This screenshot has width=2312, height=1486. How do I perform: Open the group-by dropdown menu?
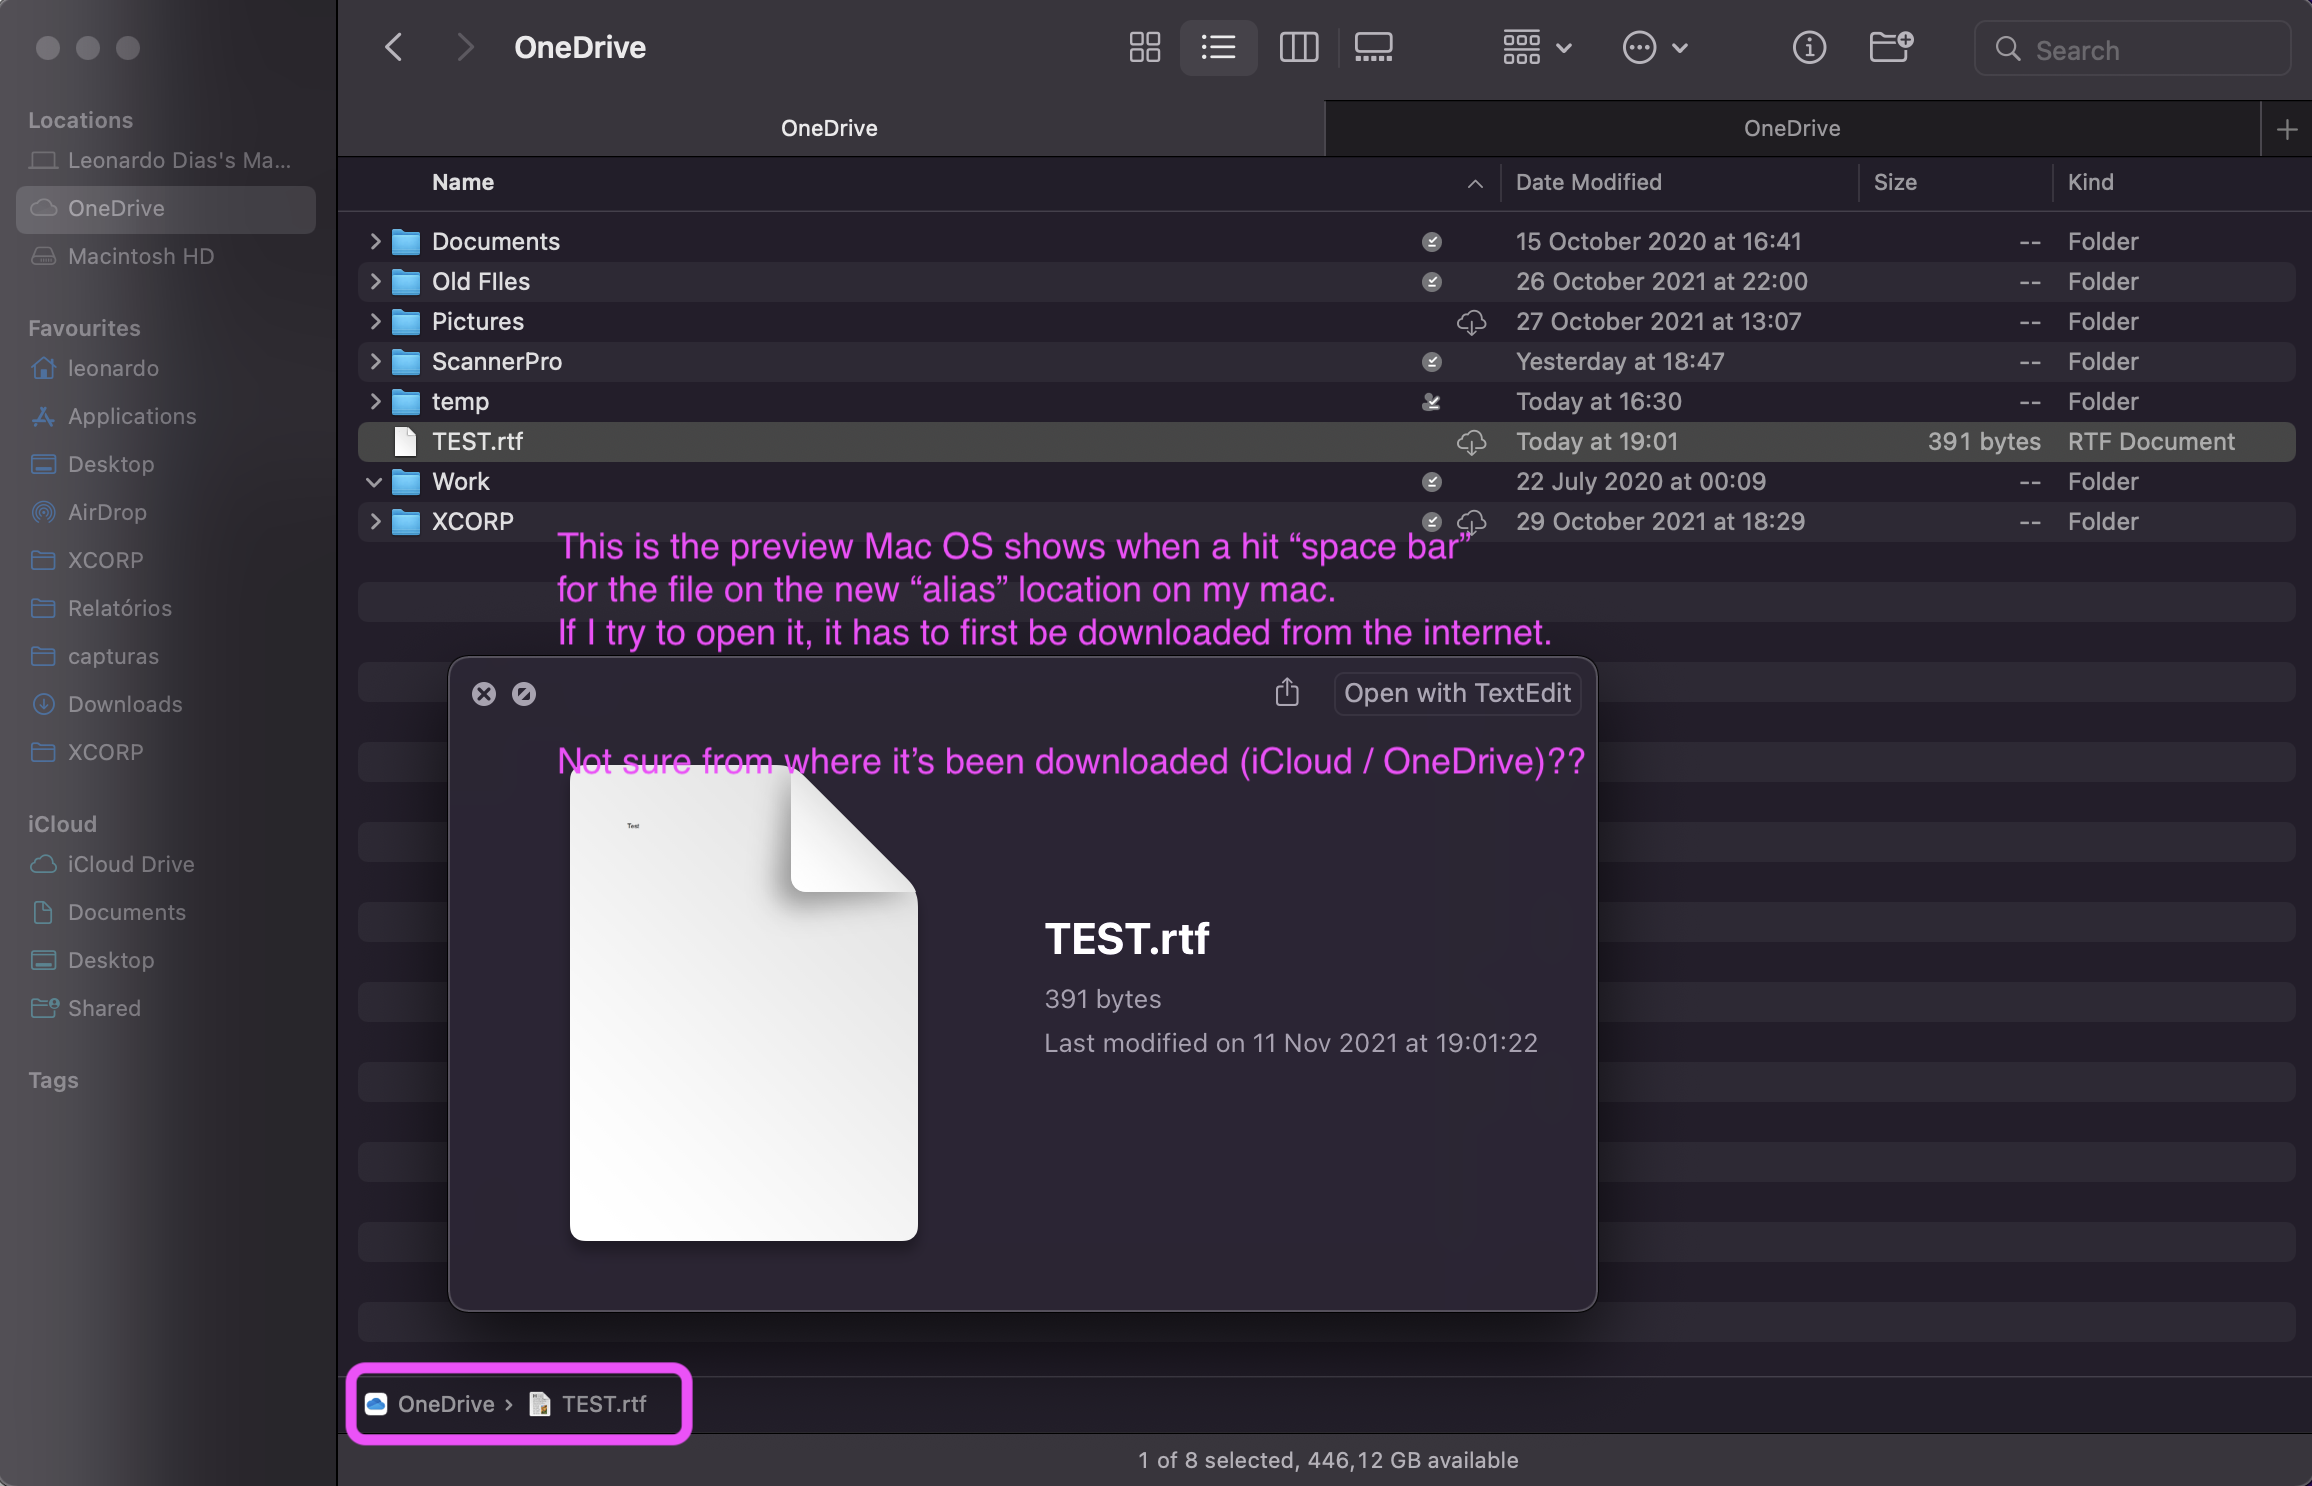tap(1537, 47)
